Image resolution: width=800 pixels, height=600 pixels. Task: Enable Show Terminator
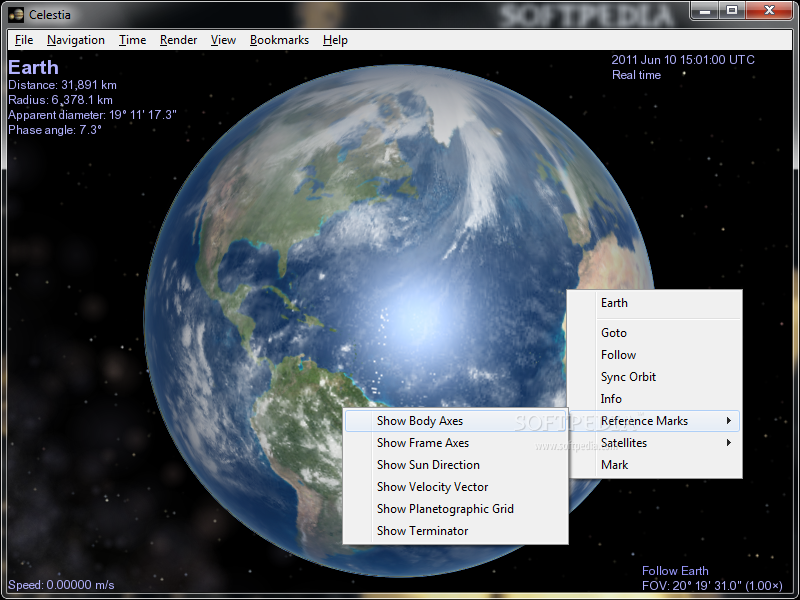pyautogui.click(x=456, y=531)
